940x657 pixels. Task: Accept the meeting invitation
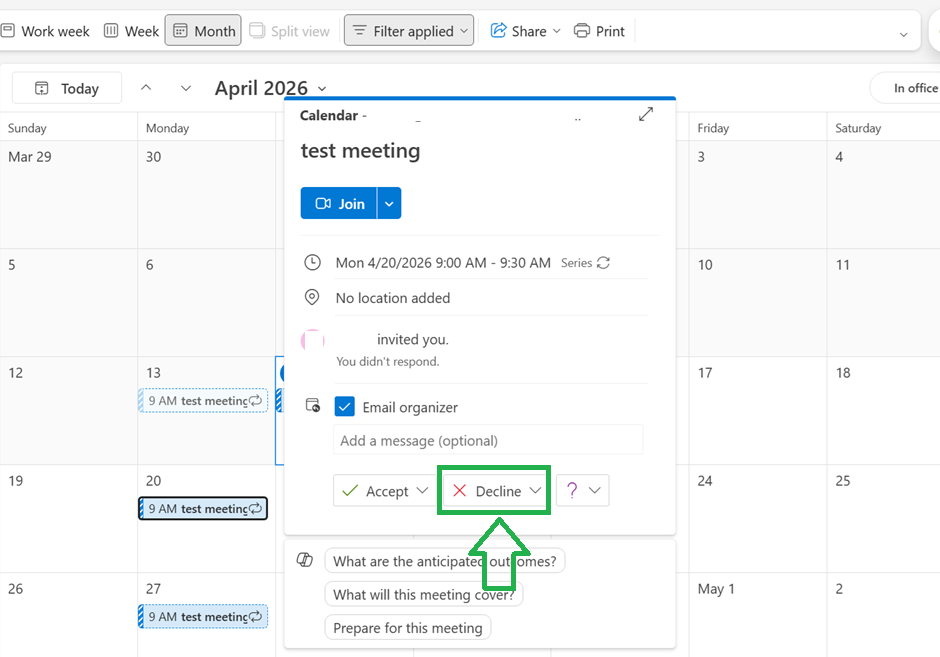pos(375,491)
